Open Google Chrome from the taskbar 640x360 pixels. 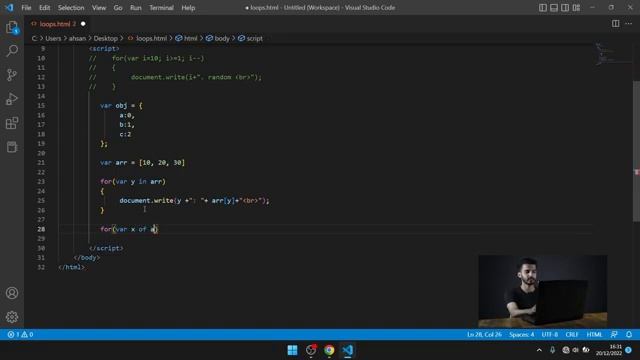(x=329, y=350)
